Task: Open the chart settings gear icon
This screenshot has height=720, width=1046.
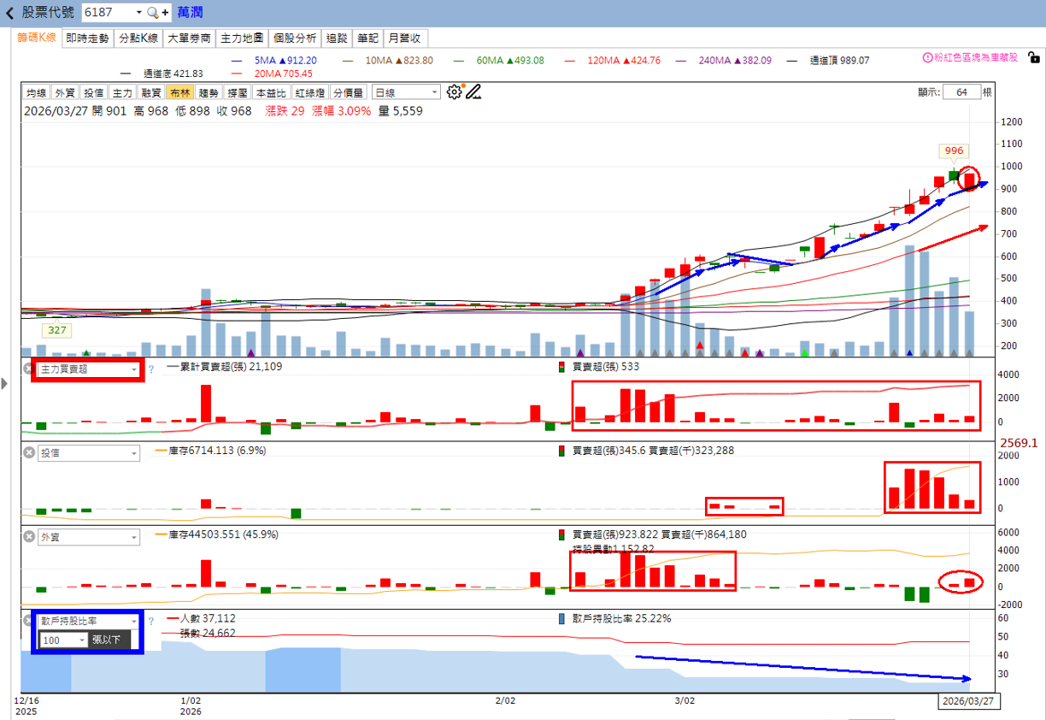Action: click(454, 92)
